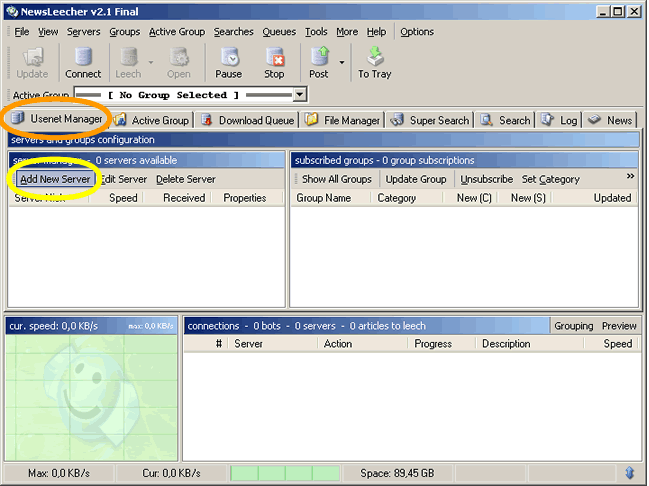
Task: Expand the Leech button dropdown arrow
Action: [151, 63]
